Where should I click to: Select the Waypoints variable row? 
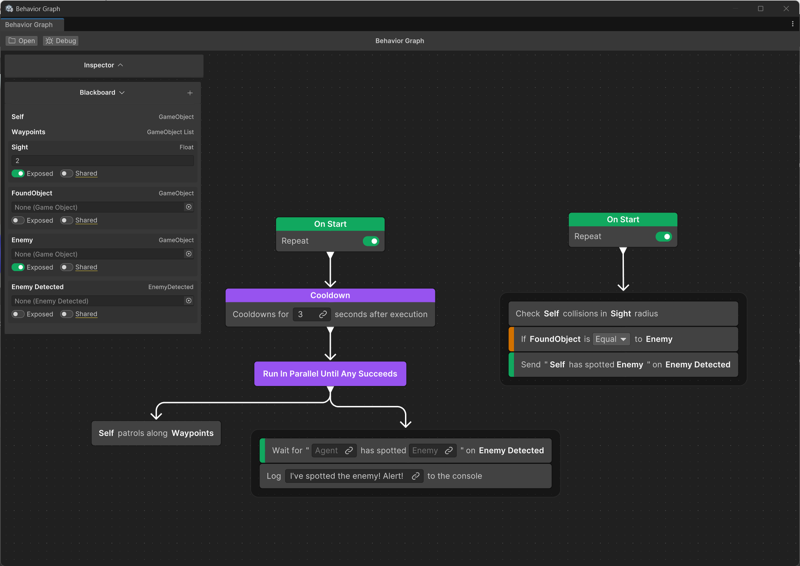(x=103, y=132)
